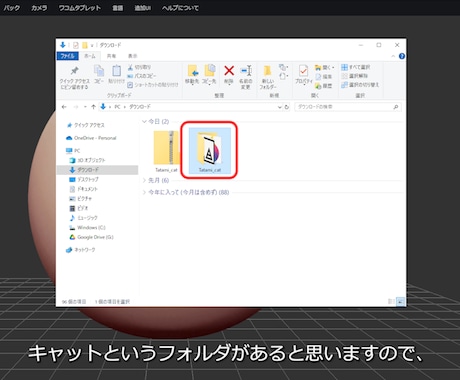
Task: Open the 言語 menu in background app
Action: (x=117, y=8)
